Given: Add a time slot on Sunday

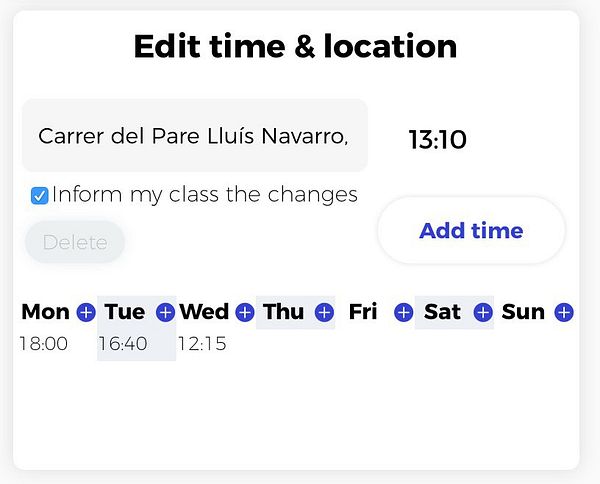Looking at the screenshot, I should coord(564,313).
